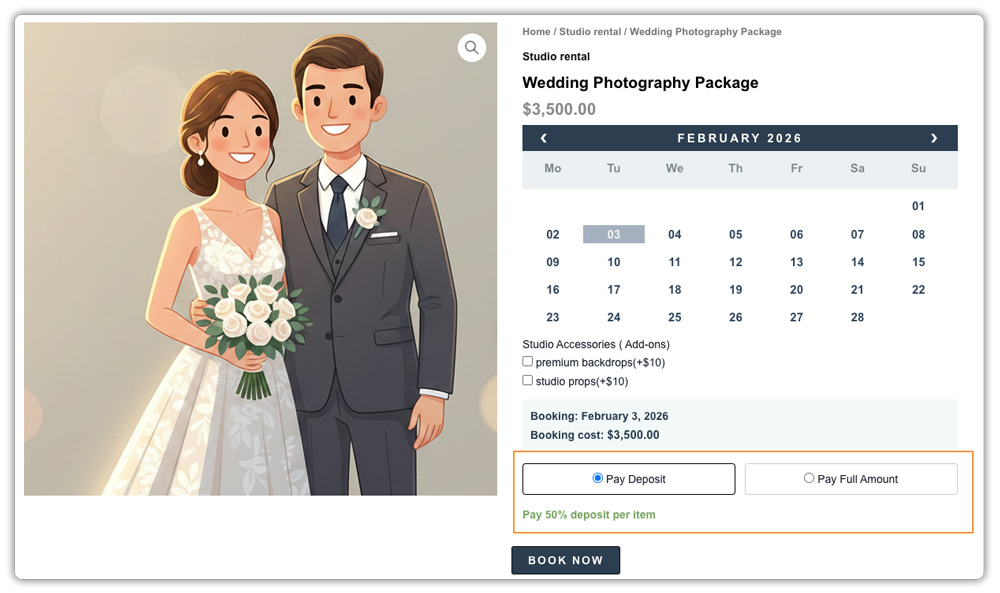Click the Studio rental category label
1000x593 pixels.
(555, 56)
